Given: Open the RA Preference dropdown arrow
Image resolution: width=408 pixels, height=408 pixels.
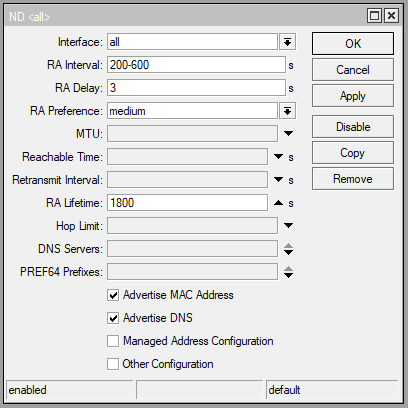Looking at the screenshot, I should pos(287,111).
